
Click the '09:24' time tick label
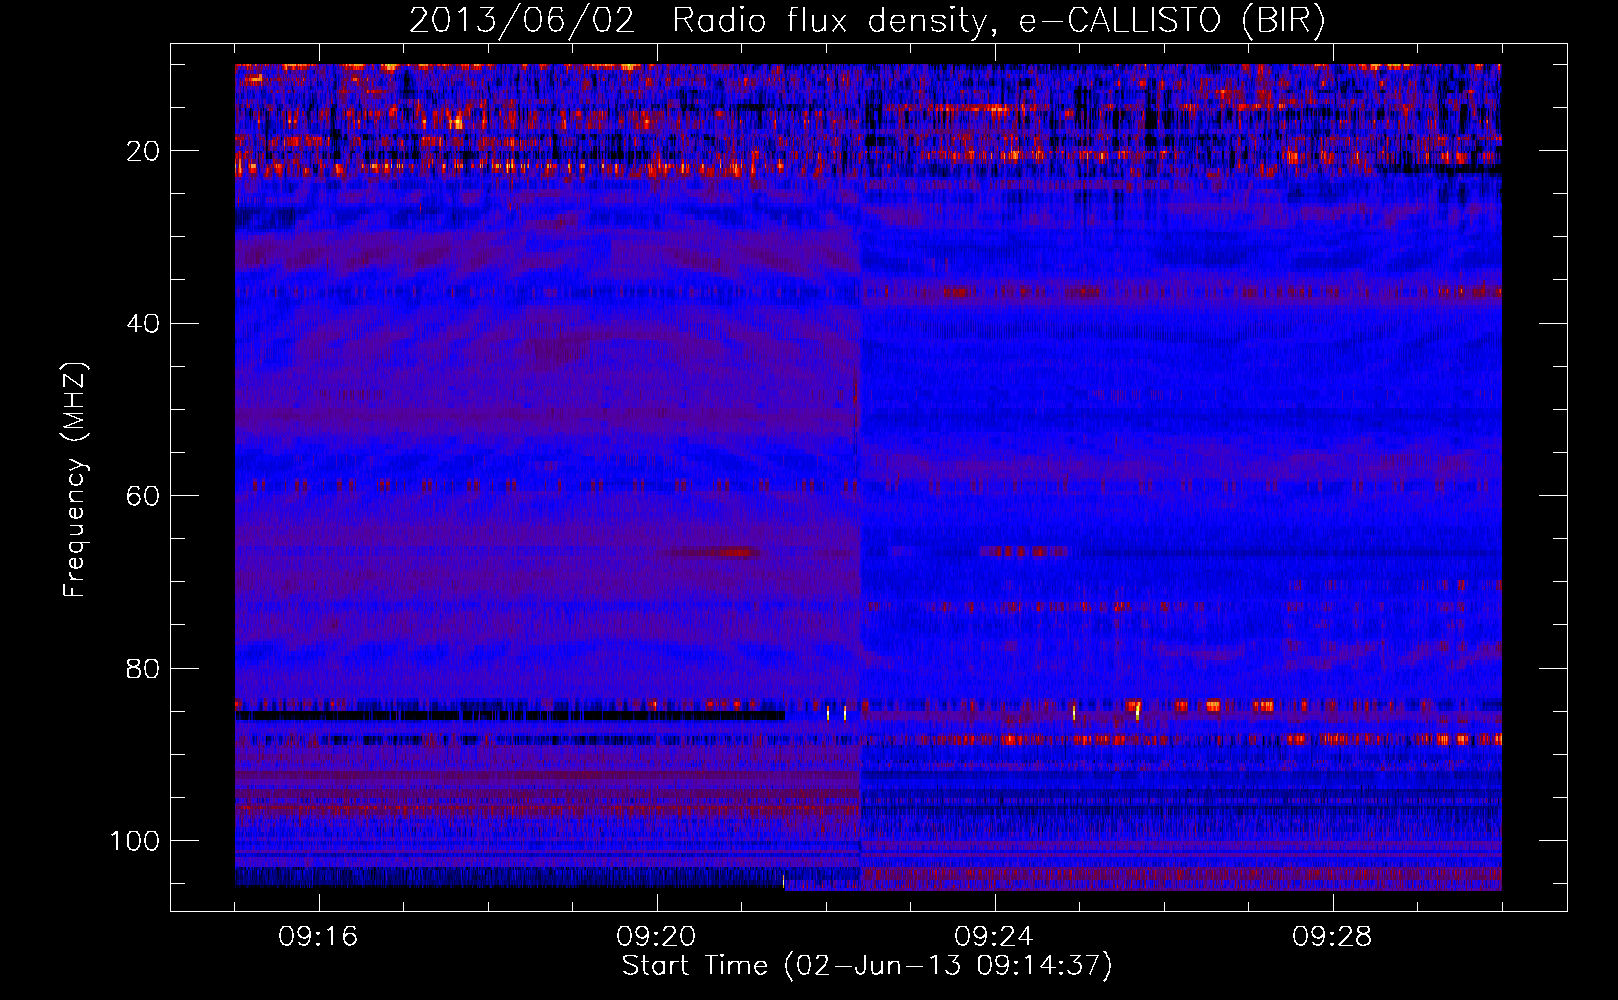tap(994, 937)
